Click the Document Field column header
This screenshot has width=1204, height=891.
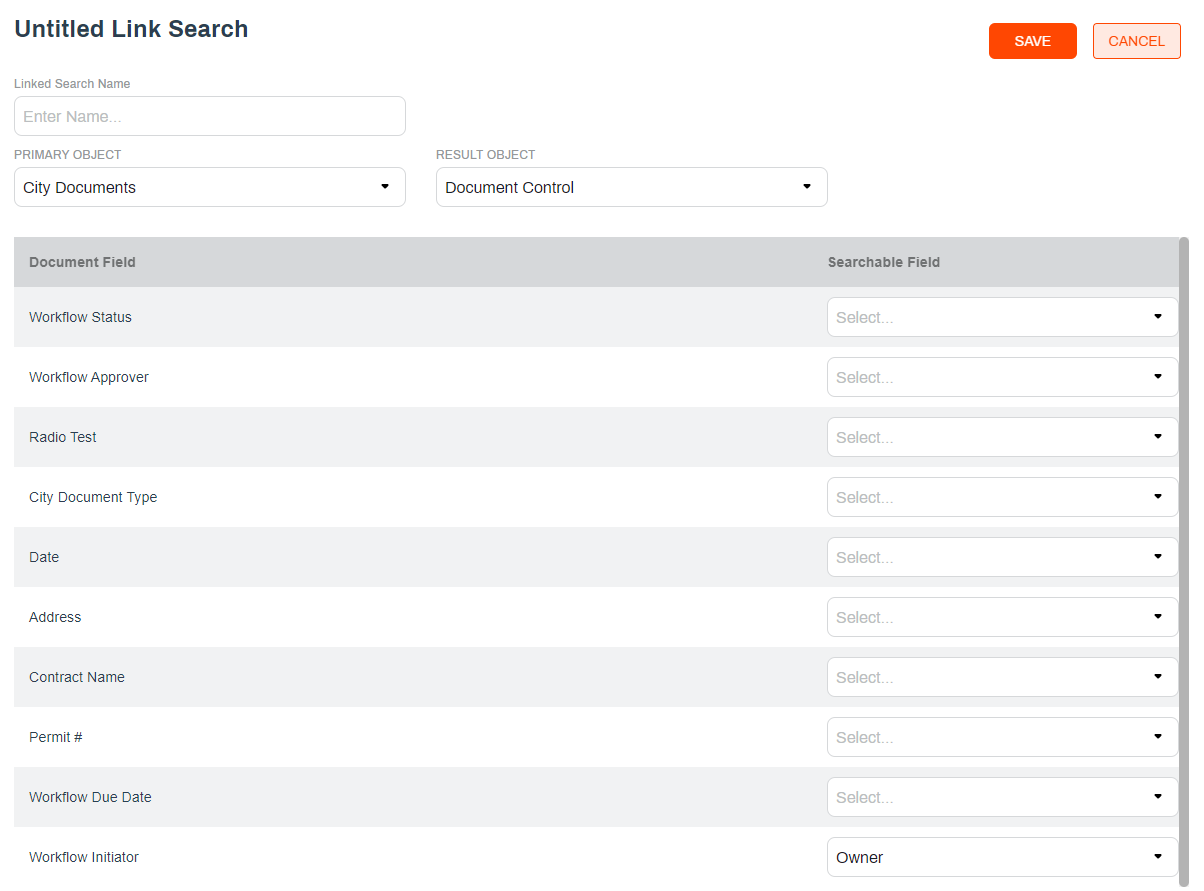coord(82,262)
